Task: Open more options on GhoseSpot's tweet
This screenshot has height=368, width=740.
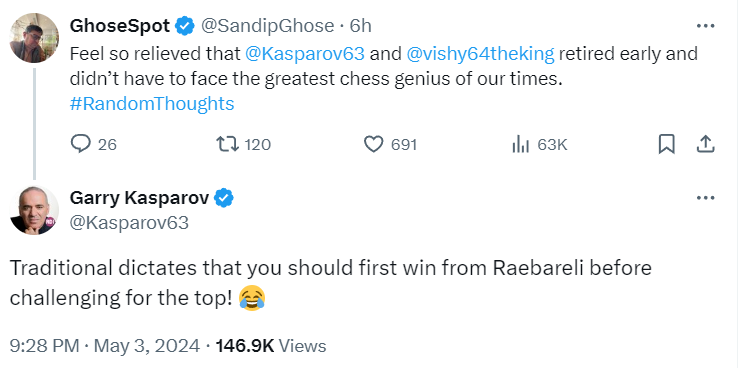Action: (x=706, y=26)
